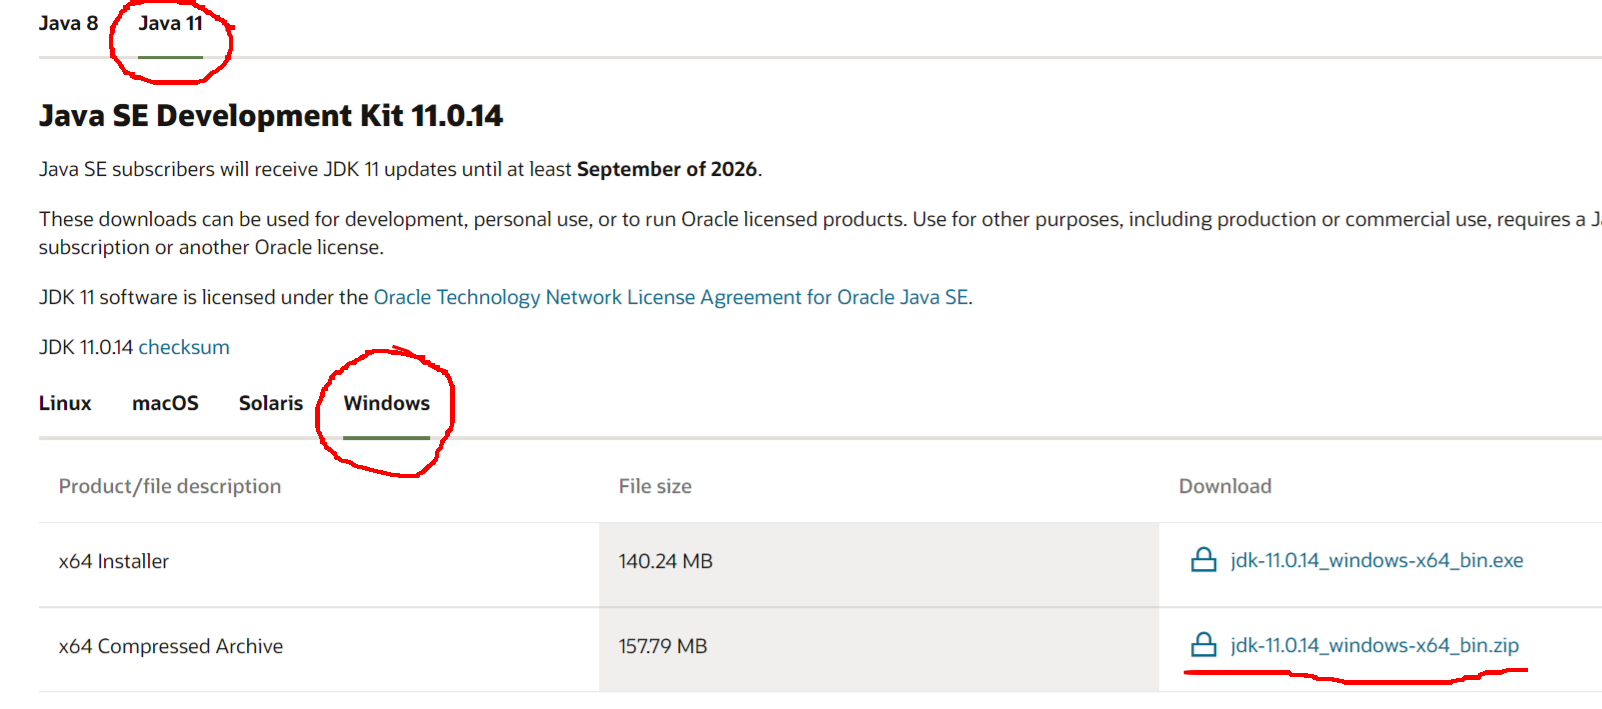Open the Linux downloads tab
This screenshot has height=709, width=1602.
click(65, 403)
